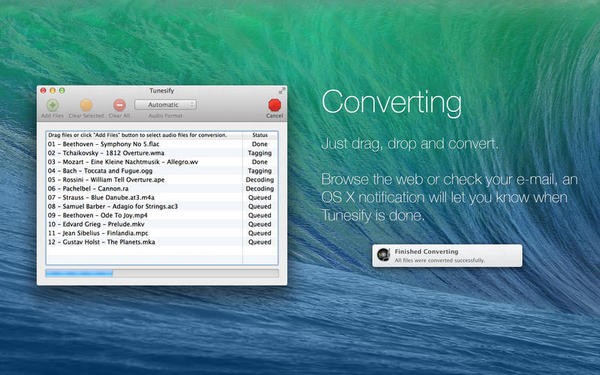Screen dimensions: 600x375
Task: Click the Status column header
Action: pyautogui.click(x=260, y=135)
